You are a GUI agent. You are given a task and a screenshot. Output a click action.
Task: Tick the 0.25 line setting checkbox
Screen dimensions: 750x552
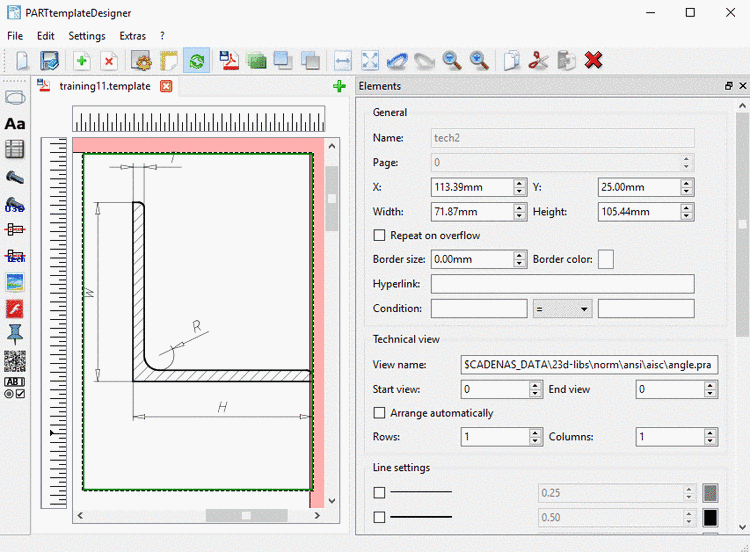click(x=379, y=492)
